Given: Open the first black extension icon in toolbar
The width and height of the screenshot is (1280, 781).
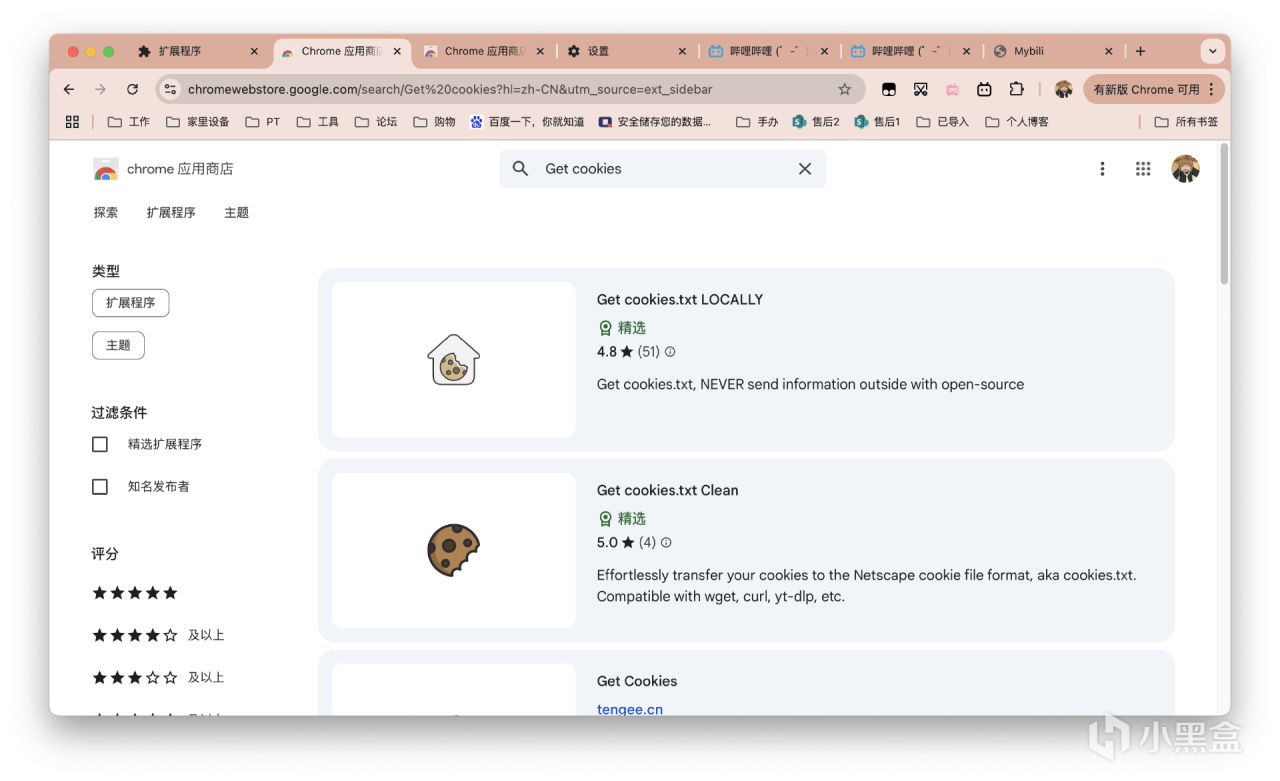Looking at the screenshot, I should click(x=888, y=89).
